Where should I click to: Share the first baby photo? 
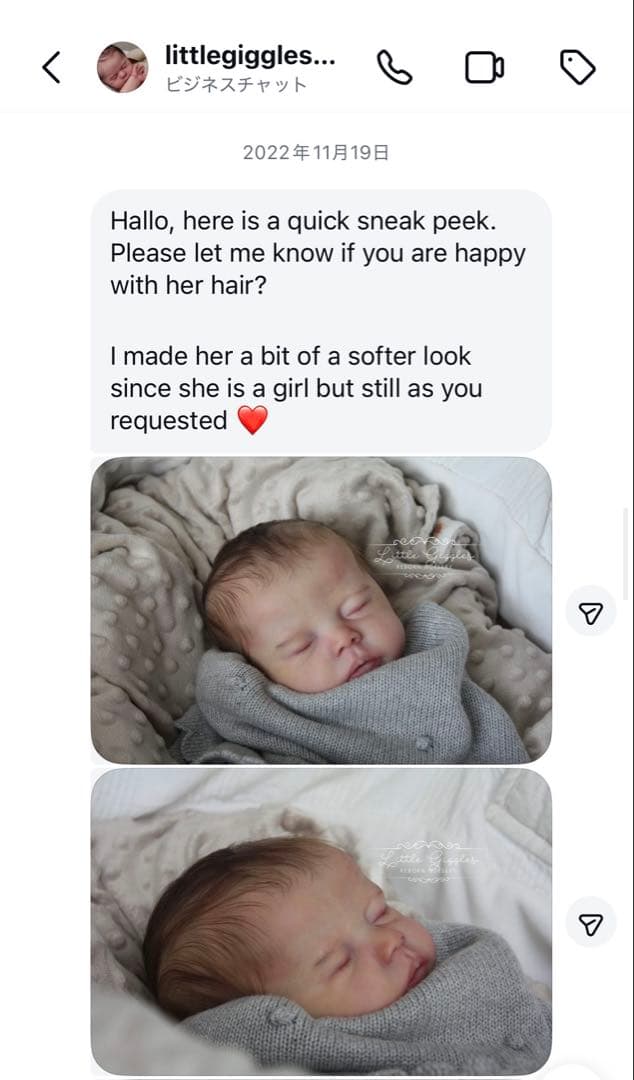tap(590, 612)
